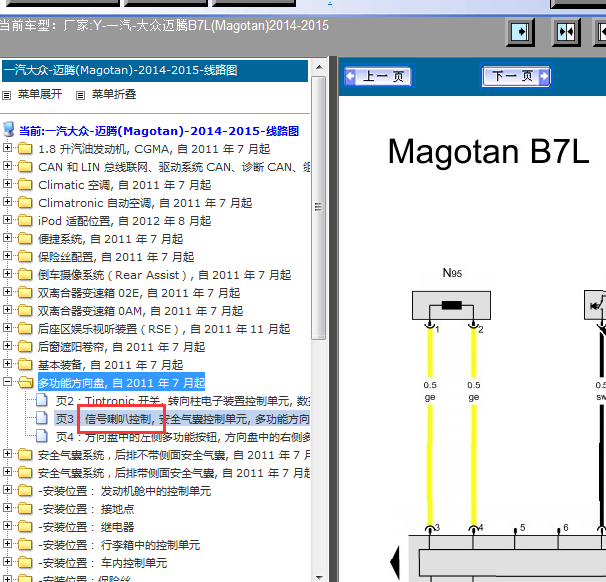Collapse the 多功能方向盘 folder node
This screenshot has height=582, width=606.
7,382
